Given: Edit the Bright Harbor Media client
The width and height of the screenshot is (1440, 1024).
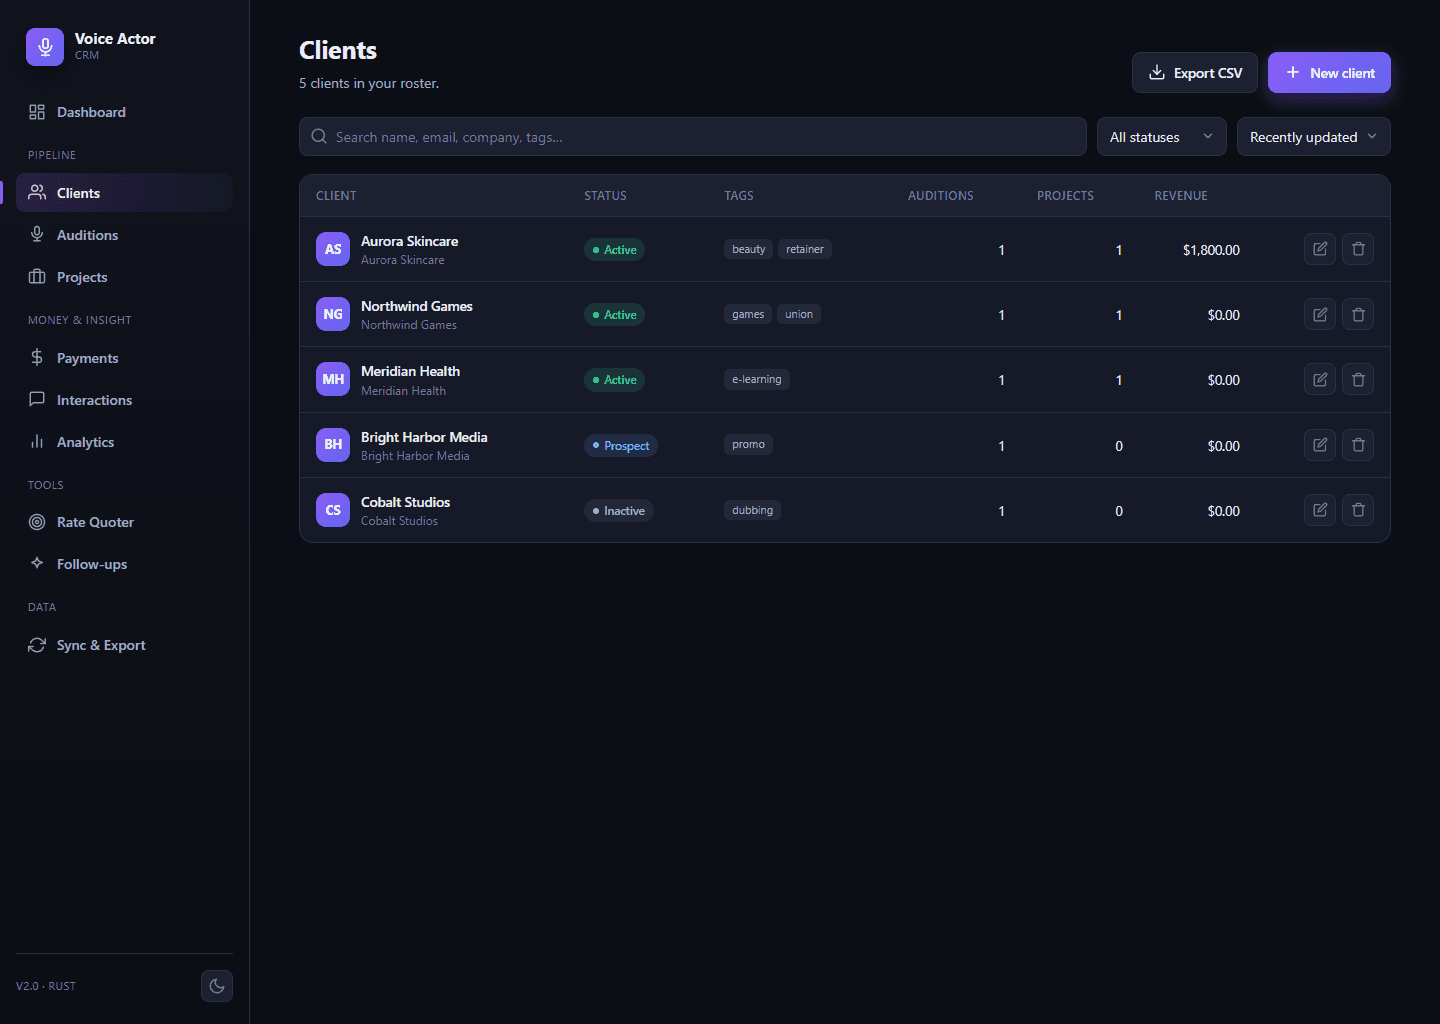Looking at the screenshot, I should (x=1320, y=445).
